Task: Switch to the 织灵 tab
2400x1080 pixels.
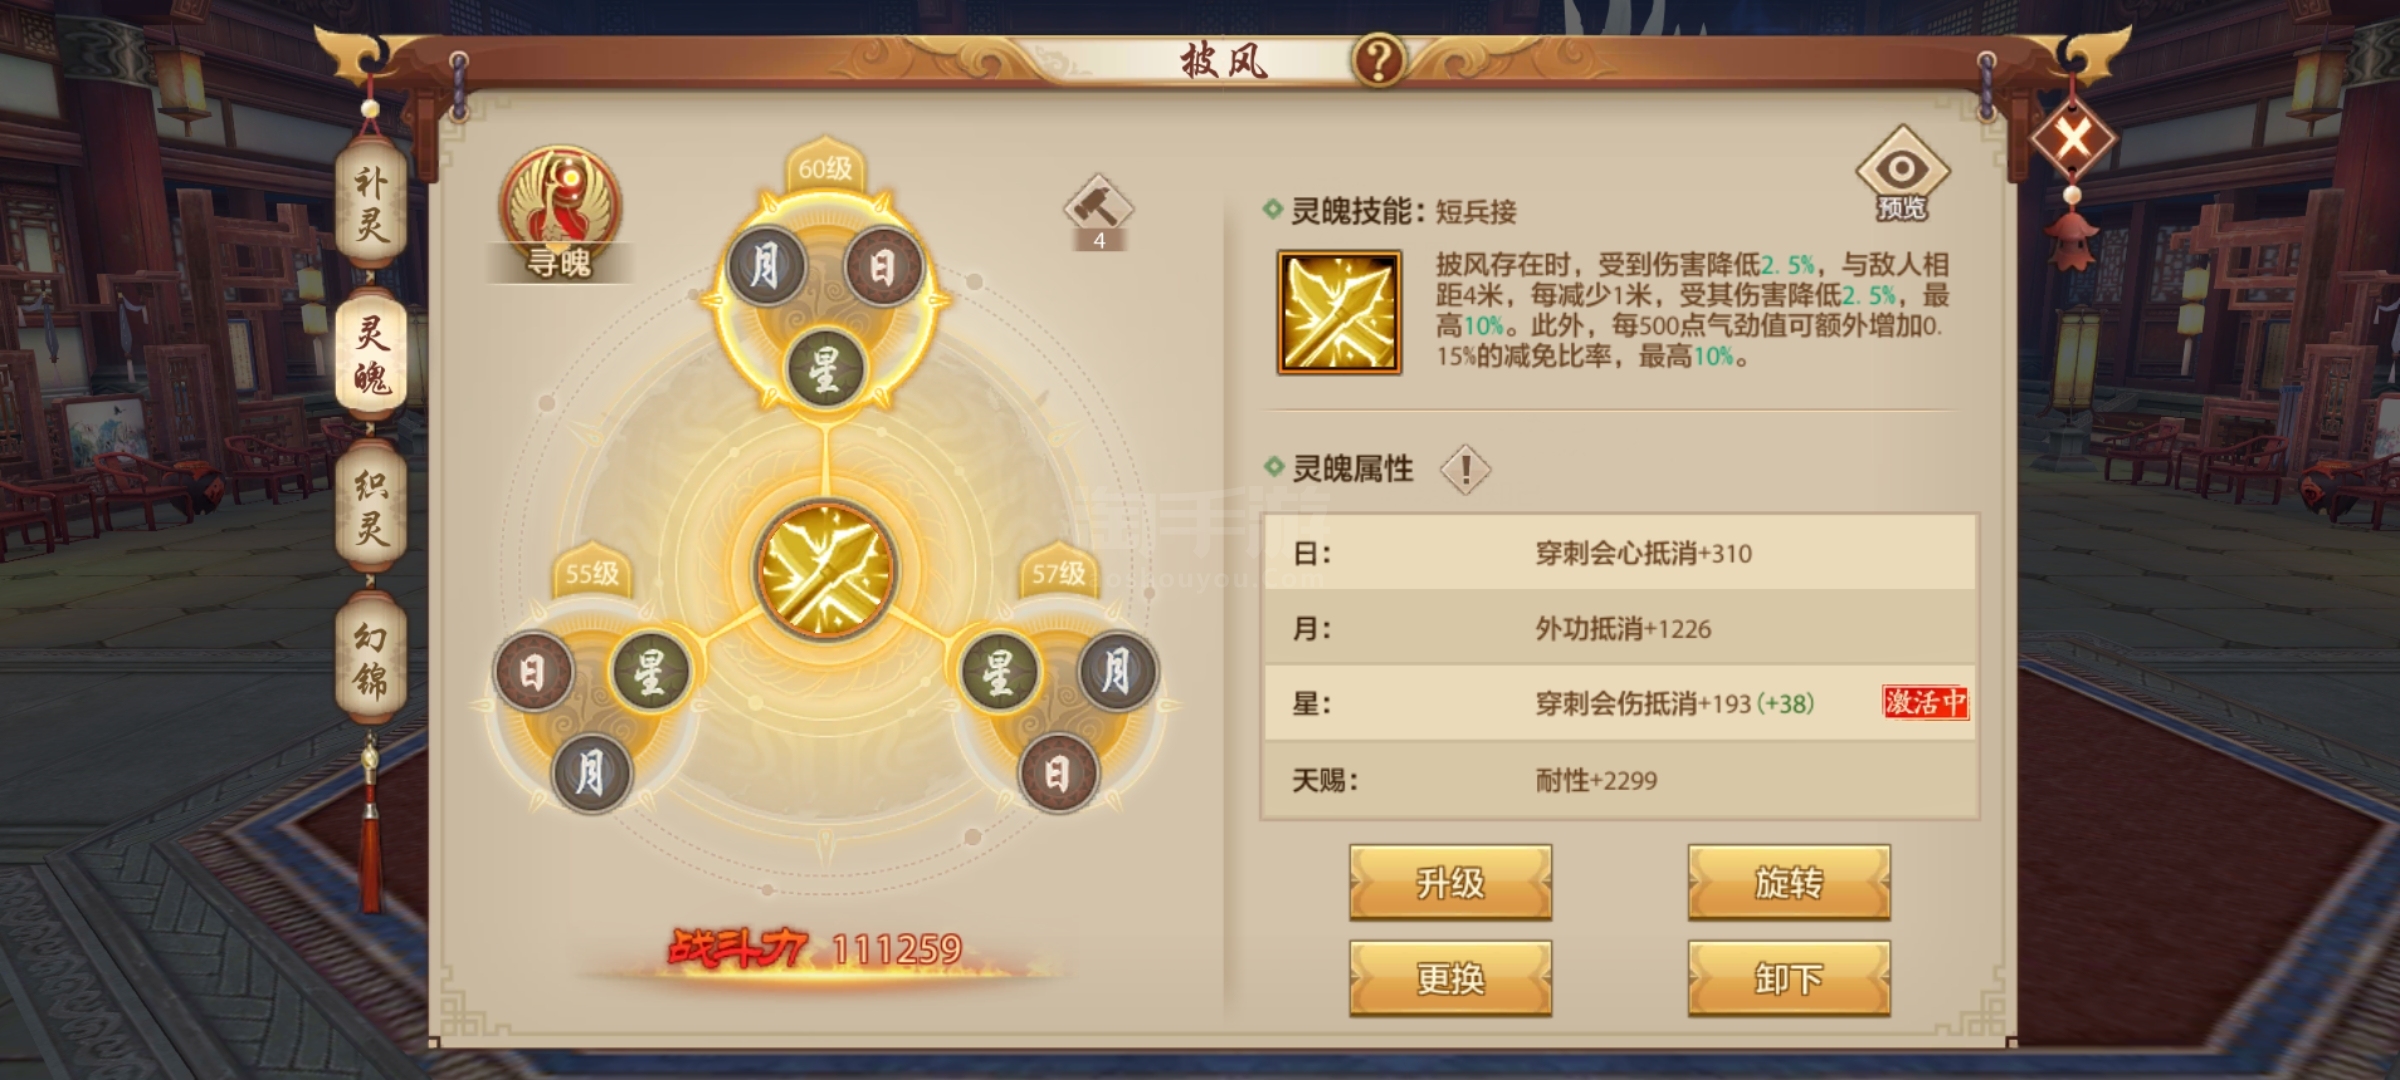Action: pos(371,506)
